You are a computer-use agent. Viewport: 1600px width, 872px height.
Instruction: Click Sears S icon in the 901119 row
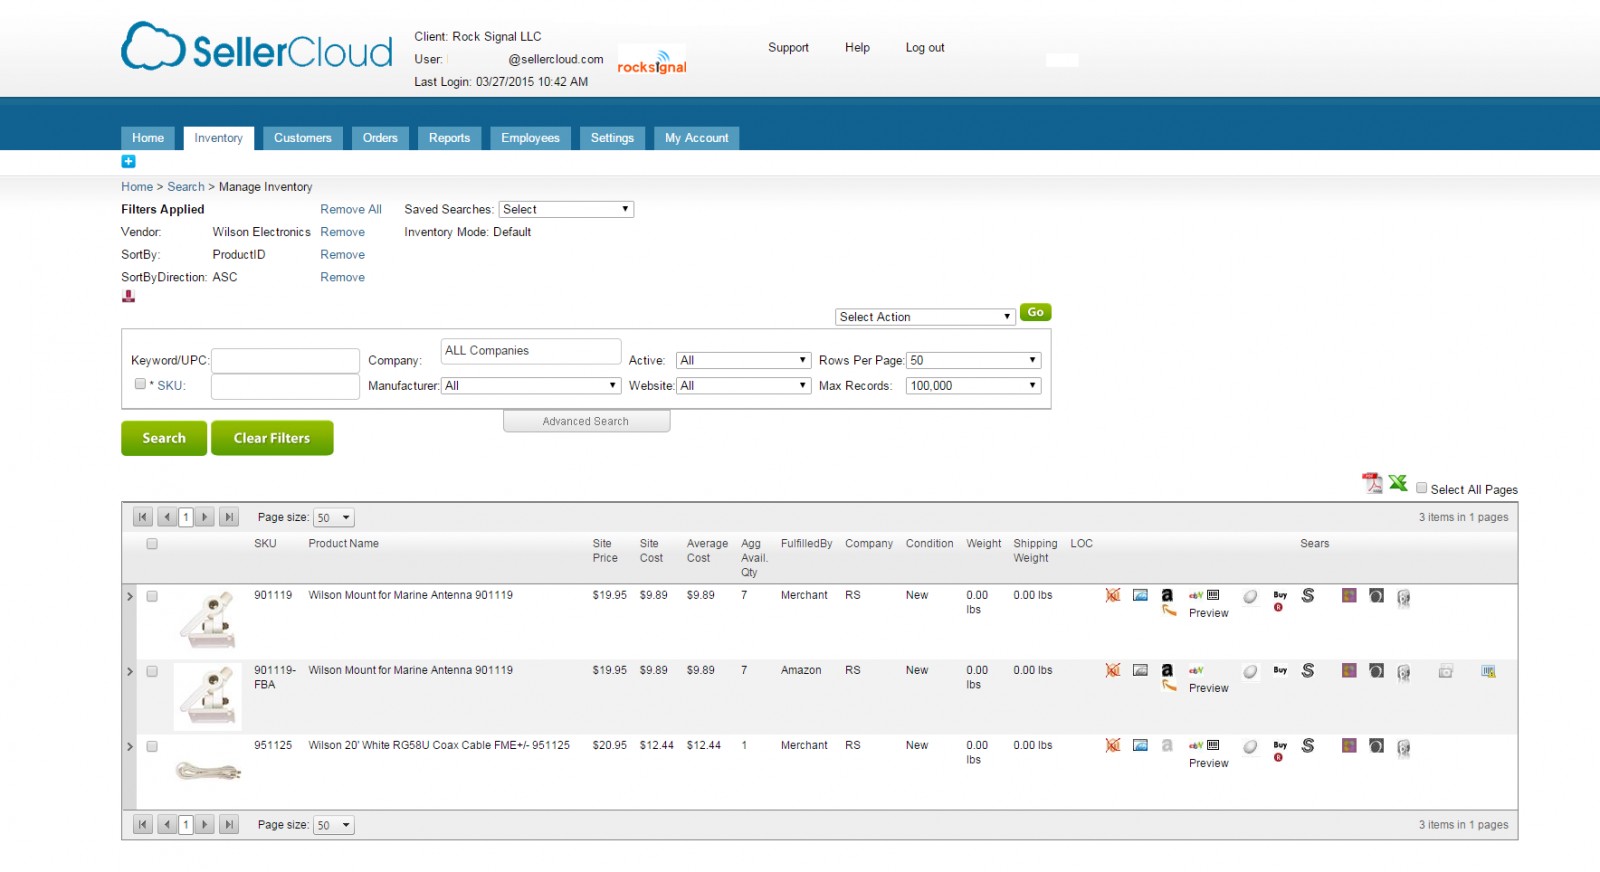pos(1308,595)
